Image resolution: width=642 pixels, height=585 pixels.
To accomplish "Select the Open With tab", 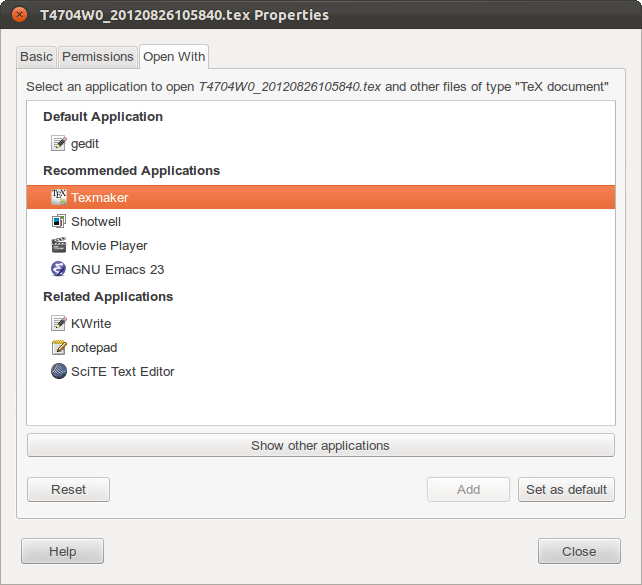I will click(174, 56).
